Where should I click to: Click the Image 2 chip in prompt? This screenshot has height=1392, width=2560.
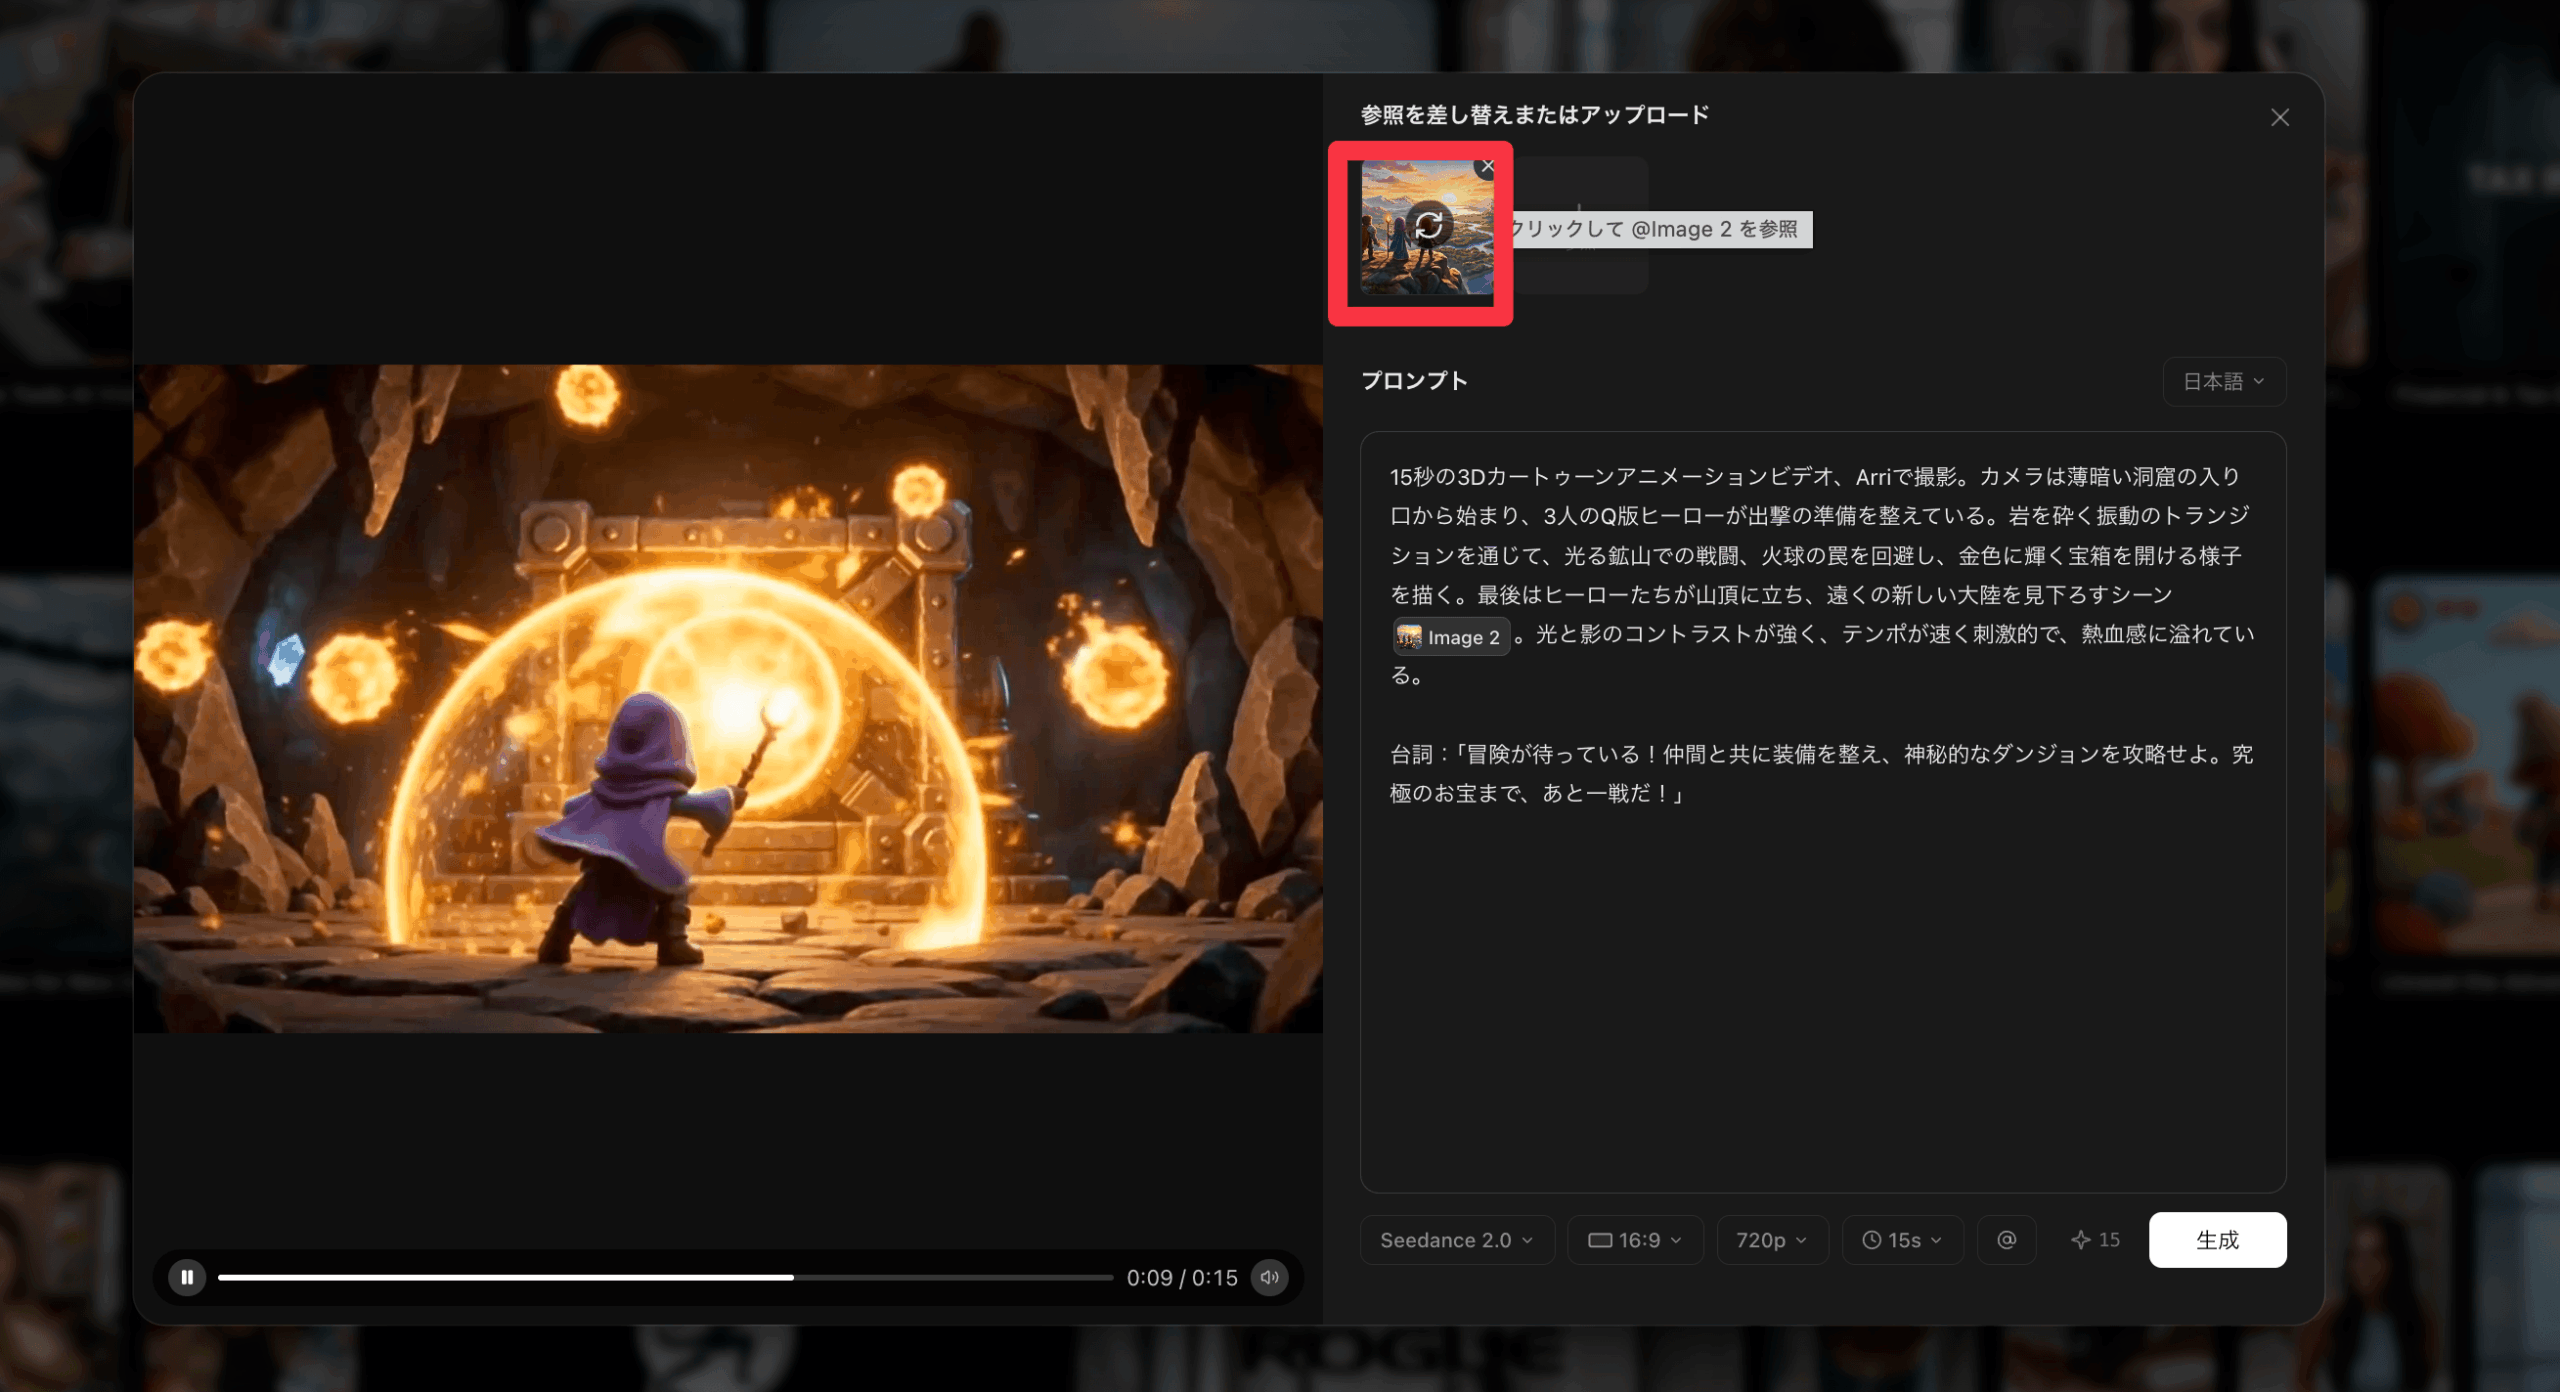coord(1452,637)
